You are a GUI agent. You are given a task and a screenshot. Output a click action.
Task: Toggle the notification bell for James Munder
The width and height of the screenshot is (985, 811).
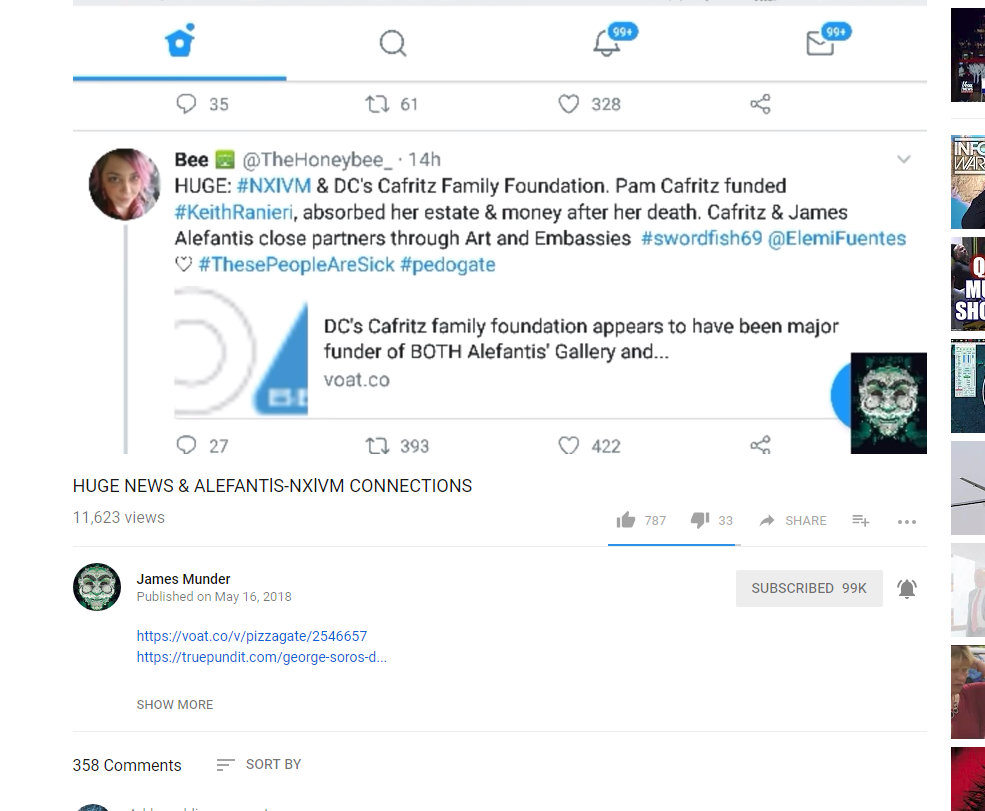click(x=907, y=589)
